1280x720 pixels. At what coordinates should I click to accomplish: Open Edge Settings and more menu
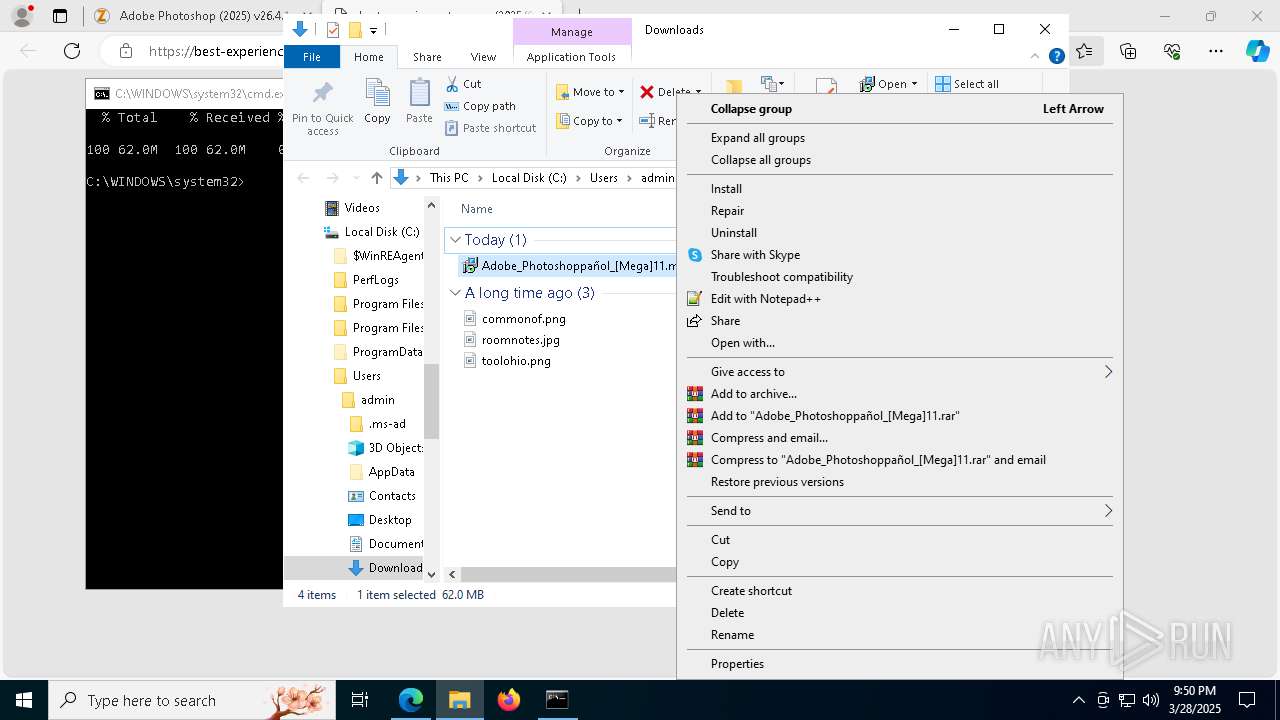[1216, 51]
